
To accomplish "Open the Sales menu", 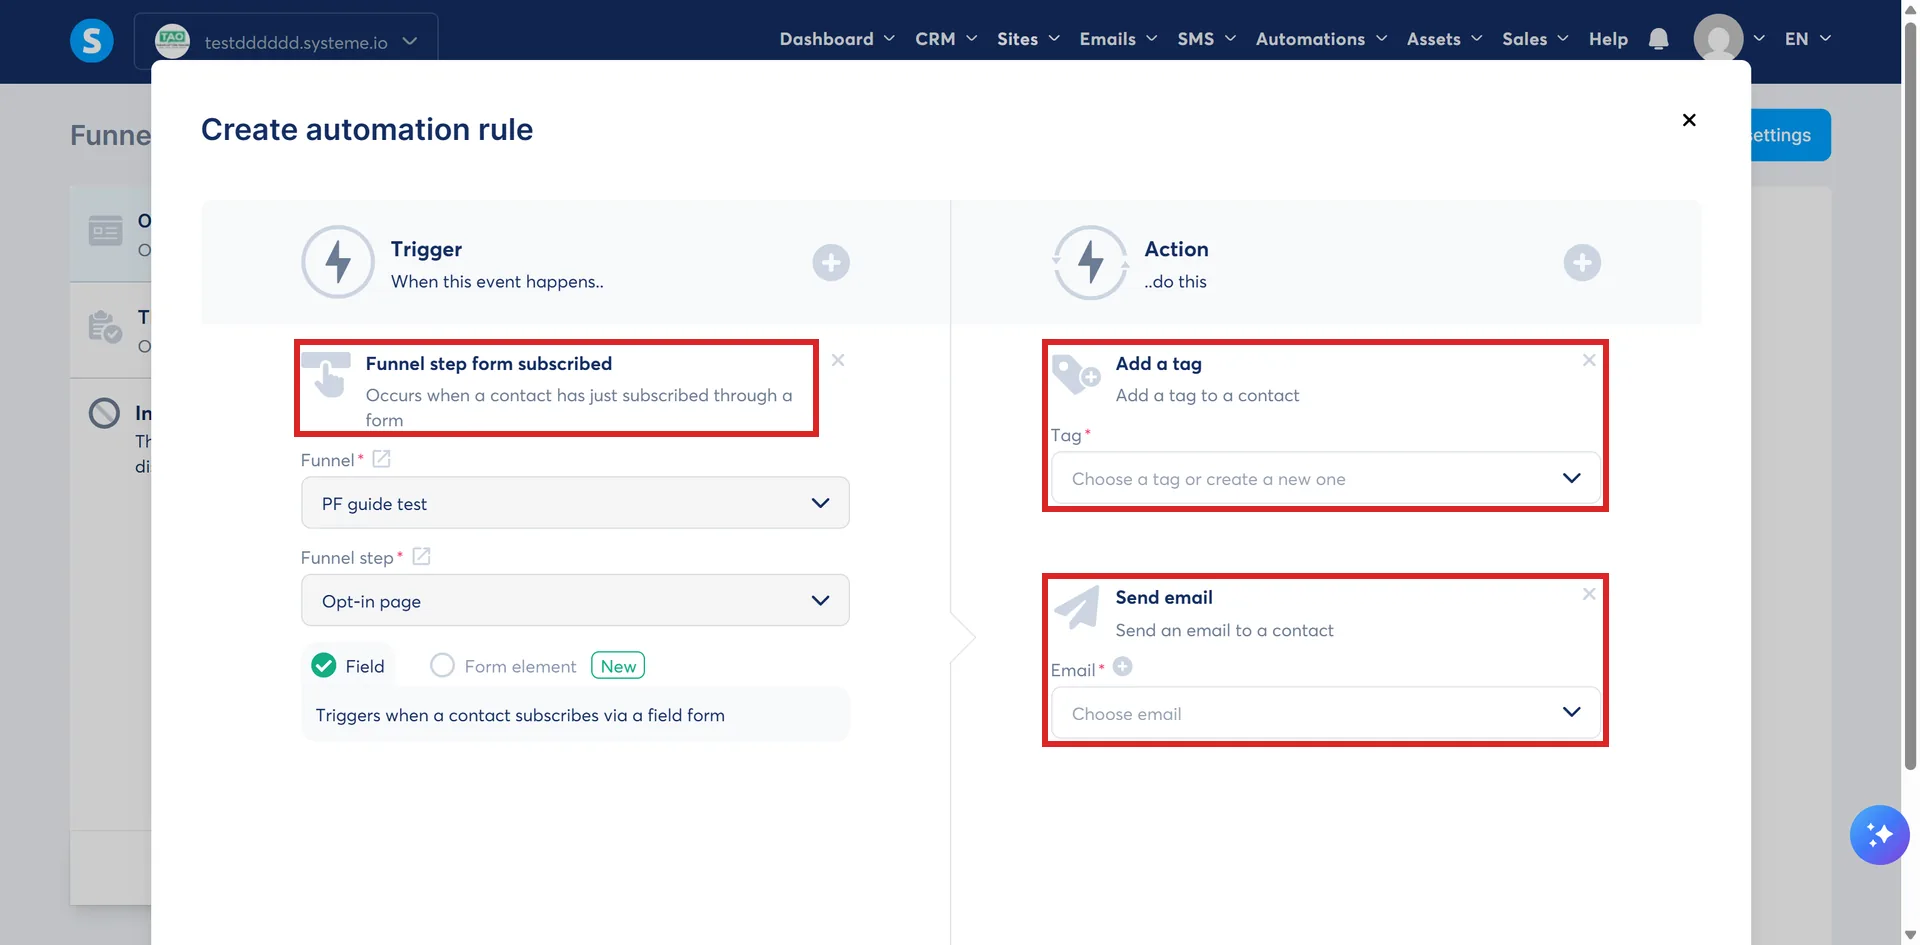I will [1535, 39].
